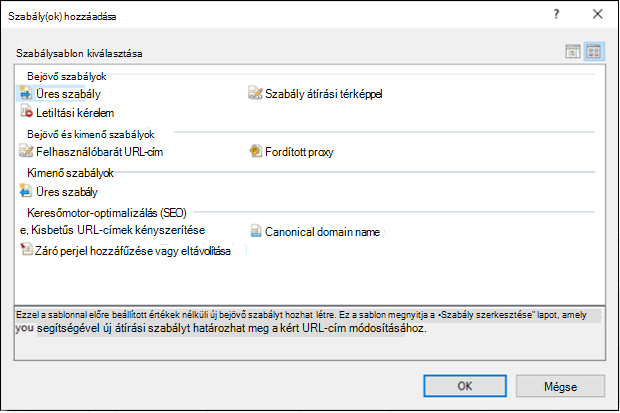Image resolution: width=620 pixels, height=413 pixels.
Task: Click the template description text box
Action: pos(310,333)
